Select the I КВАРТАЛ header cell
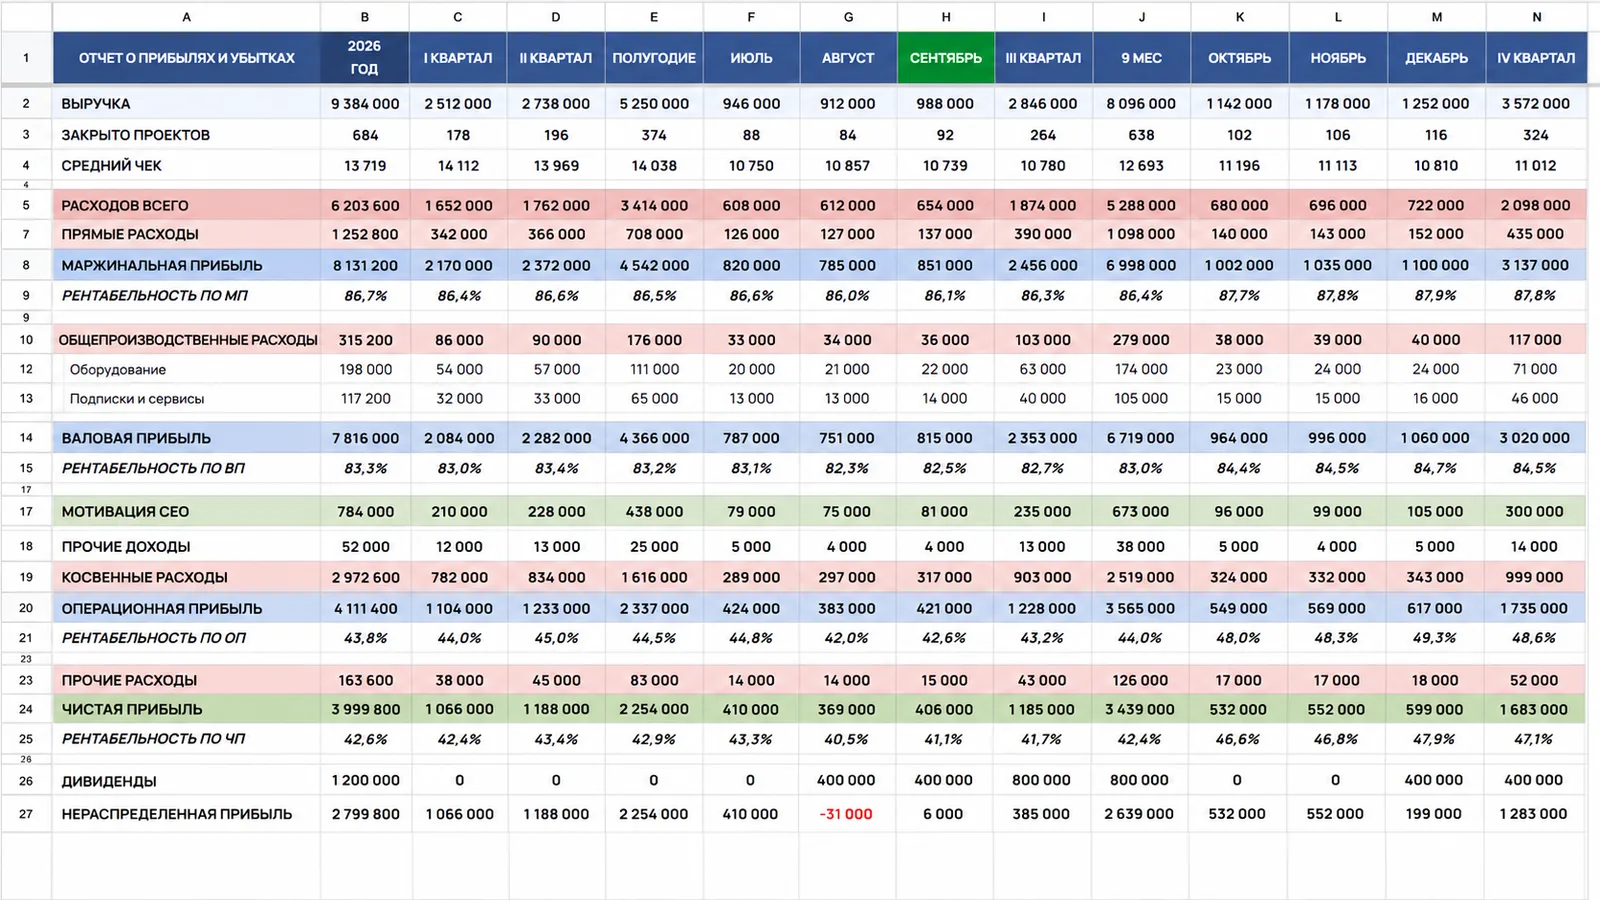 click(458, 58)
